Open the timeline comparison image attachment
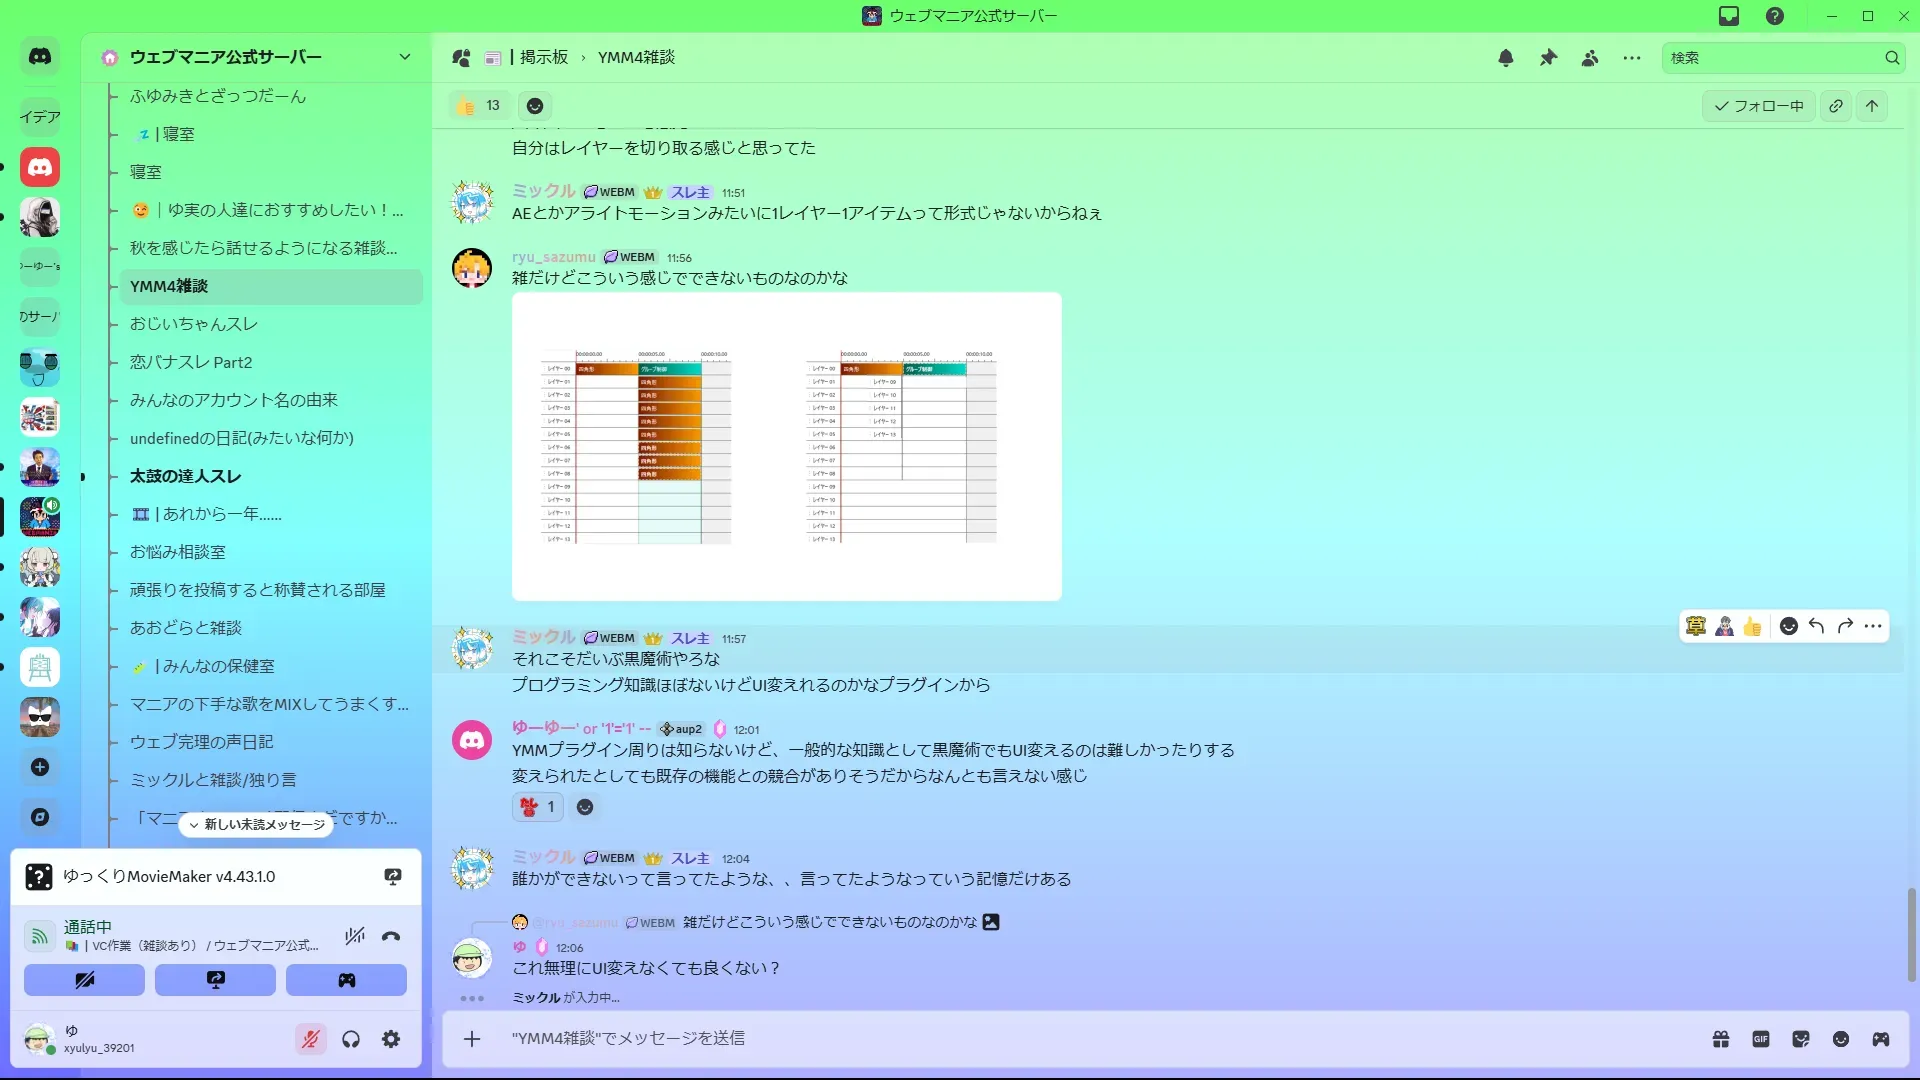1920x1080 pixels. 786,446
